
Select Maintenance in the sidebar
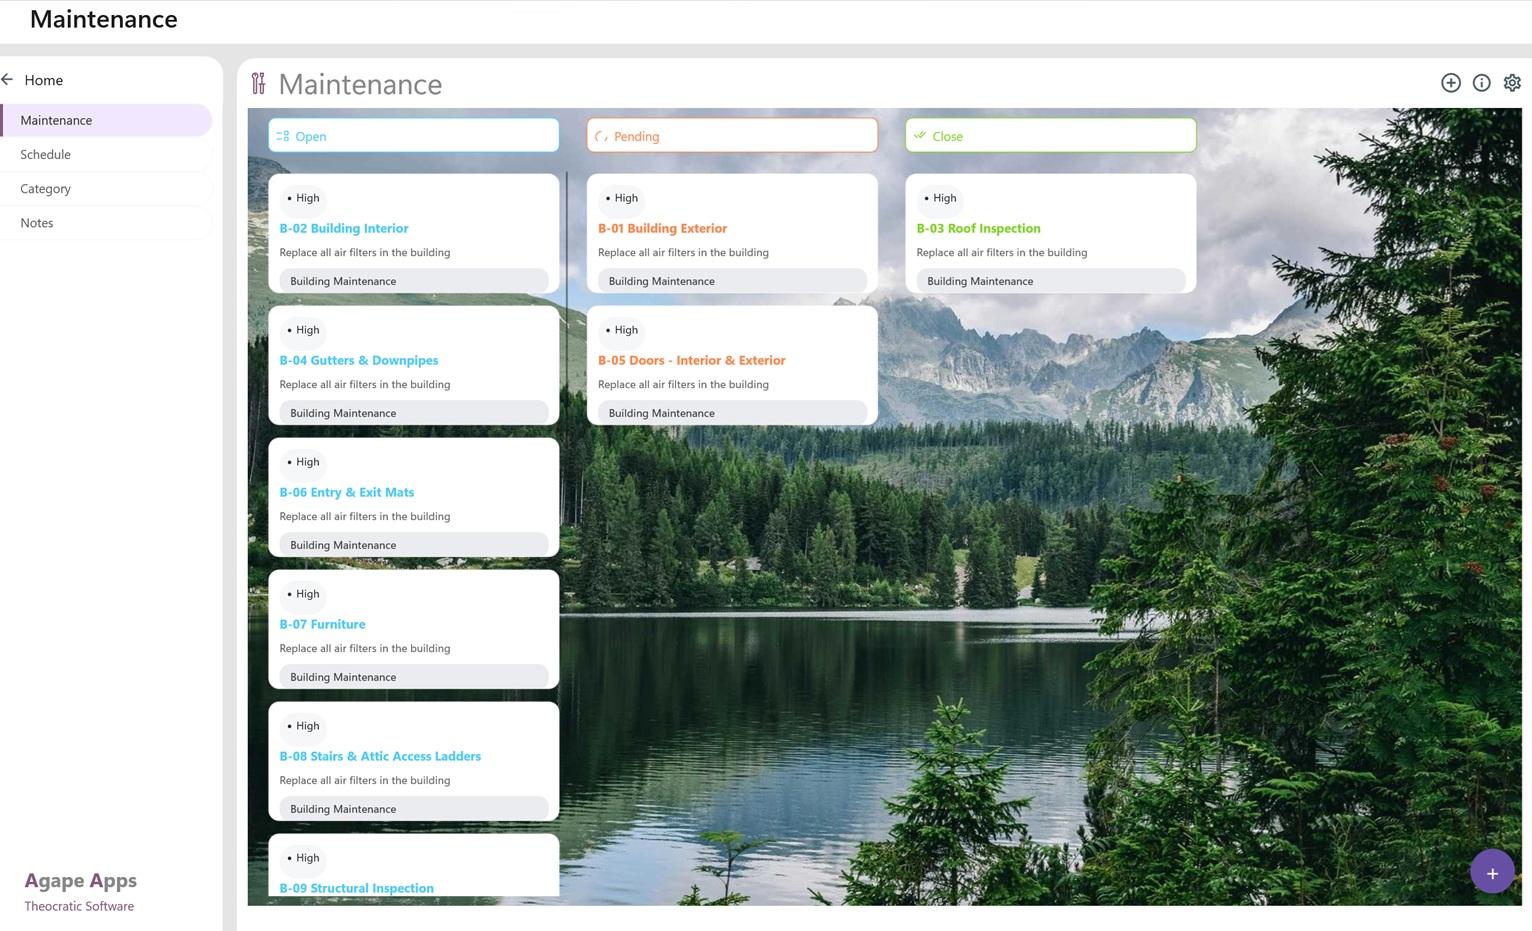(x=56, y=120)
